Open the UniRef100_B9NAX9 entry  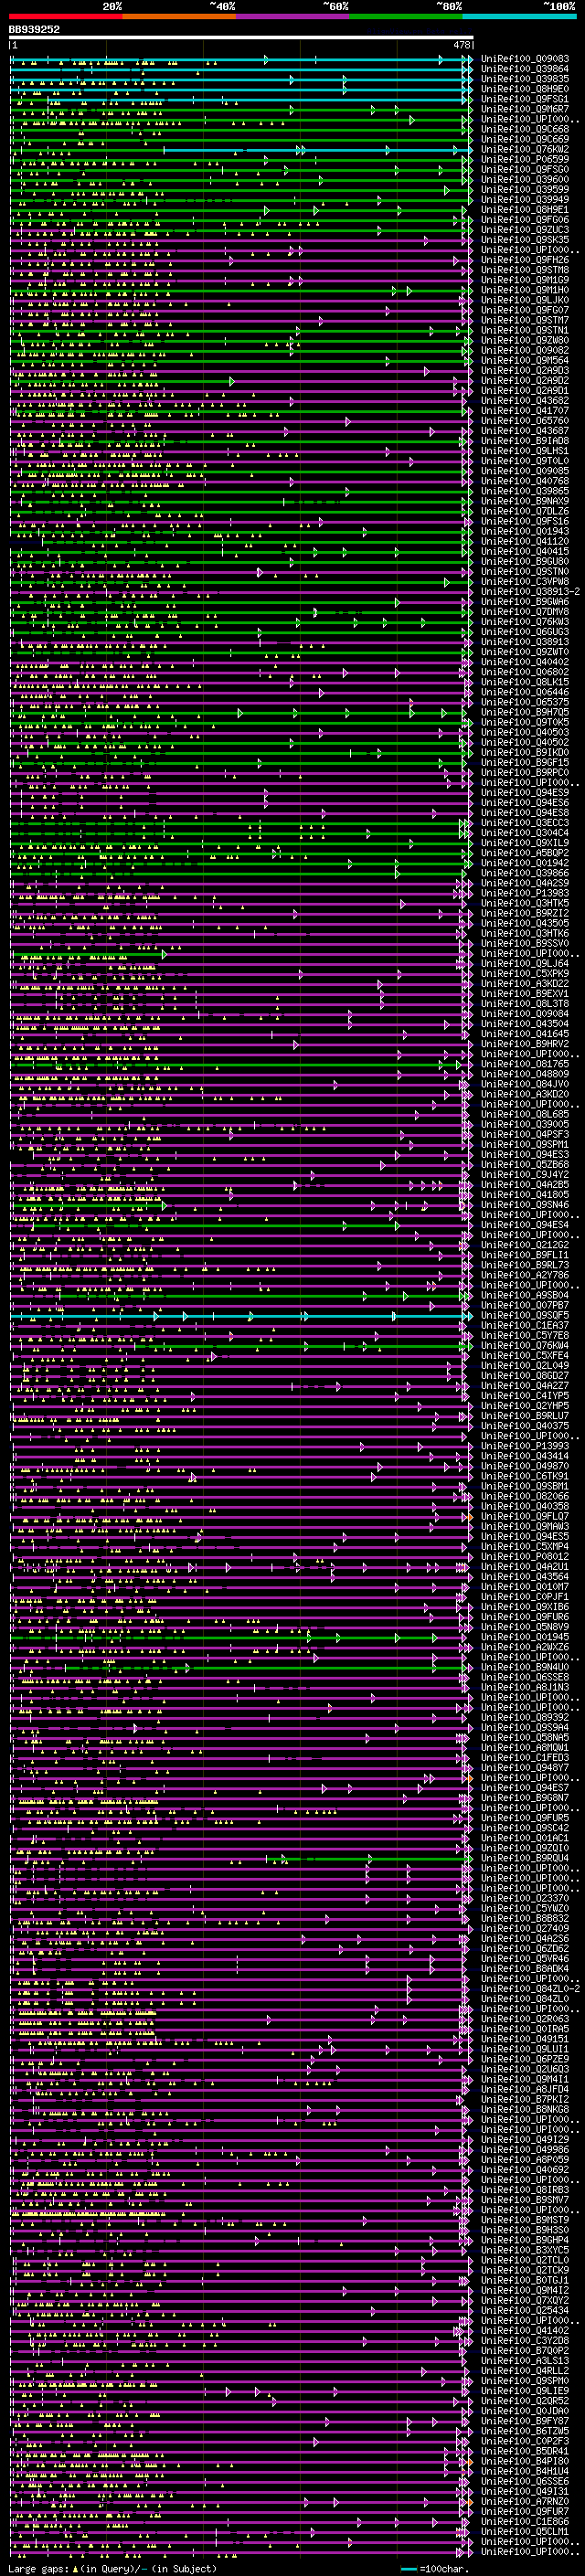pyautogui.click(x=525, y=501)
